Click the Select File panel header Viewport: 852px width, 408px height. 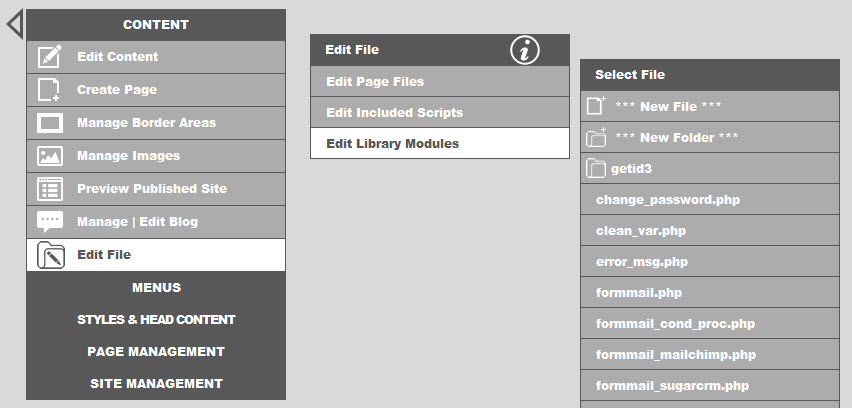710,75
